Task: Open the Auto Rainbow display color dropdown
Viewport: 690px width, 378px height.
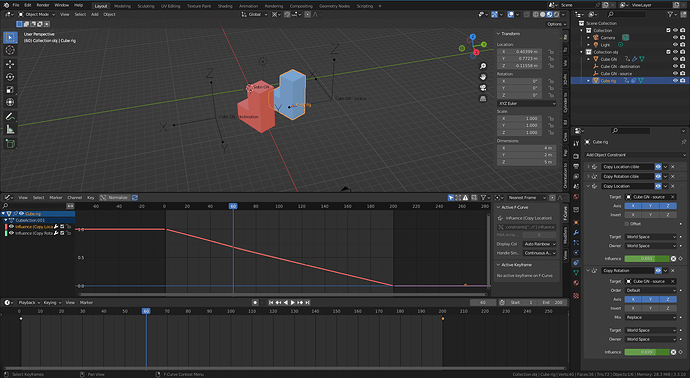Action: (540, 244)
